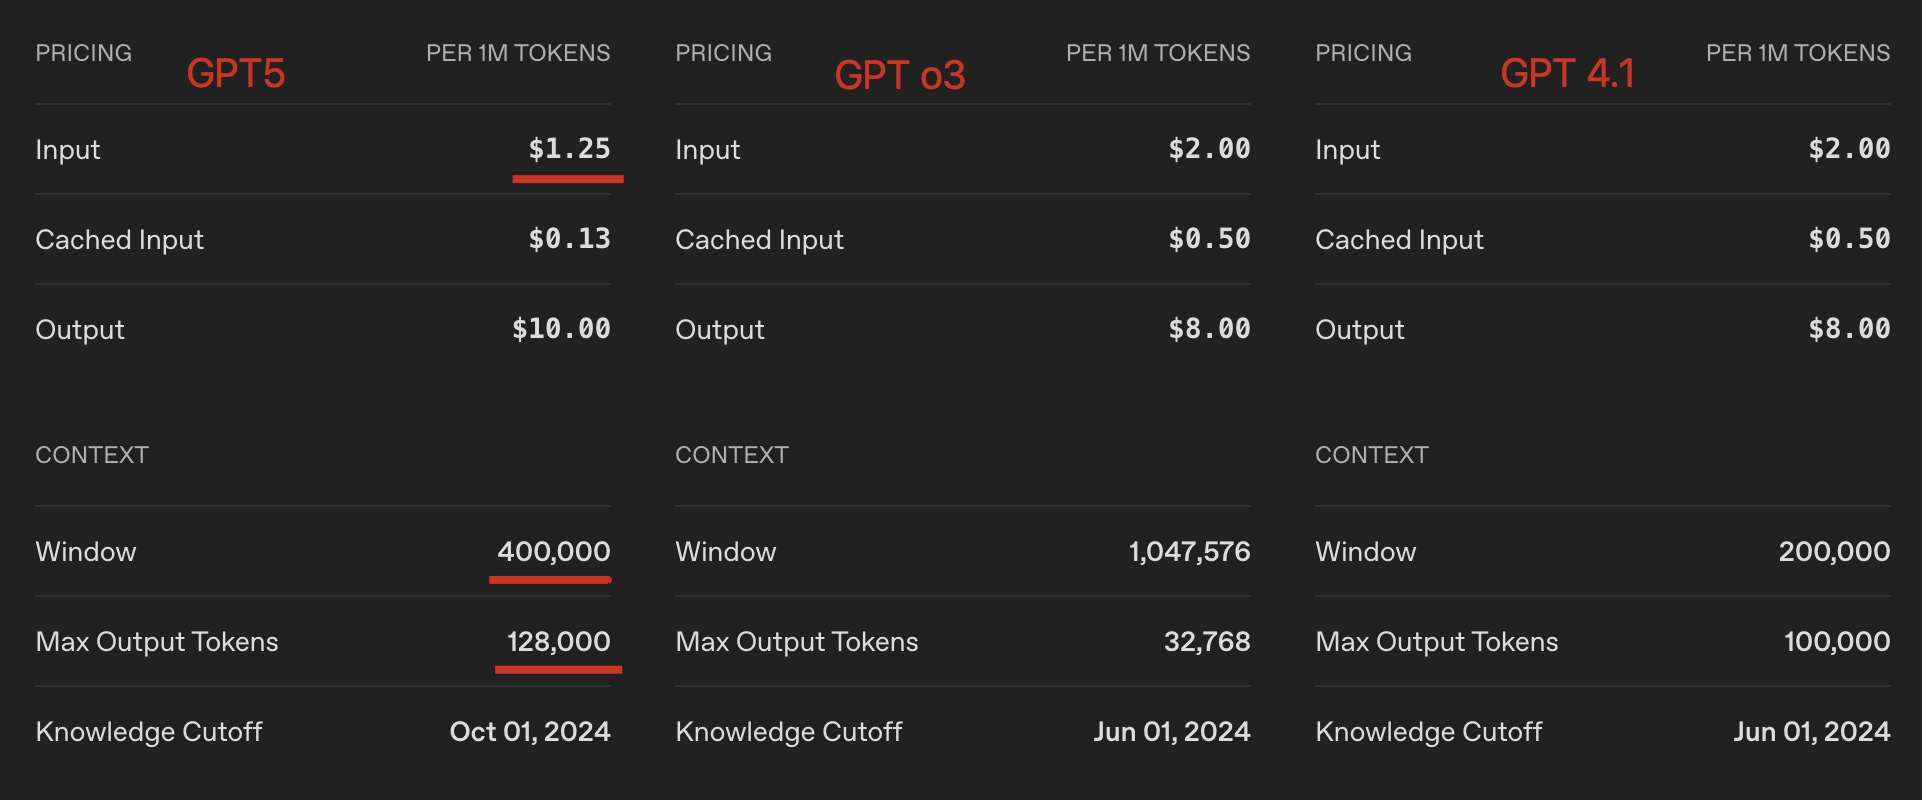Screen dimensions: 1922x800
Task: Select the 100,000 max output tokens value
Action: [1837, 641]
